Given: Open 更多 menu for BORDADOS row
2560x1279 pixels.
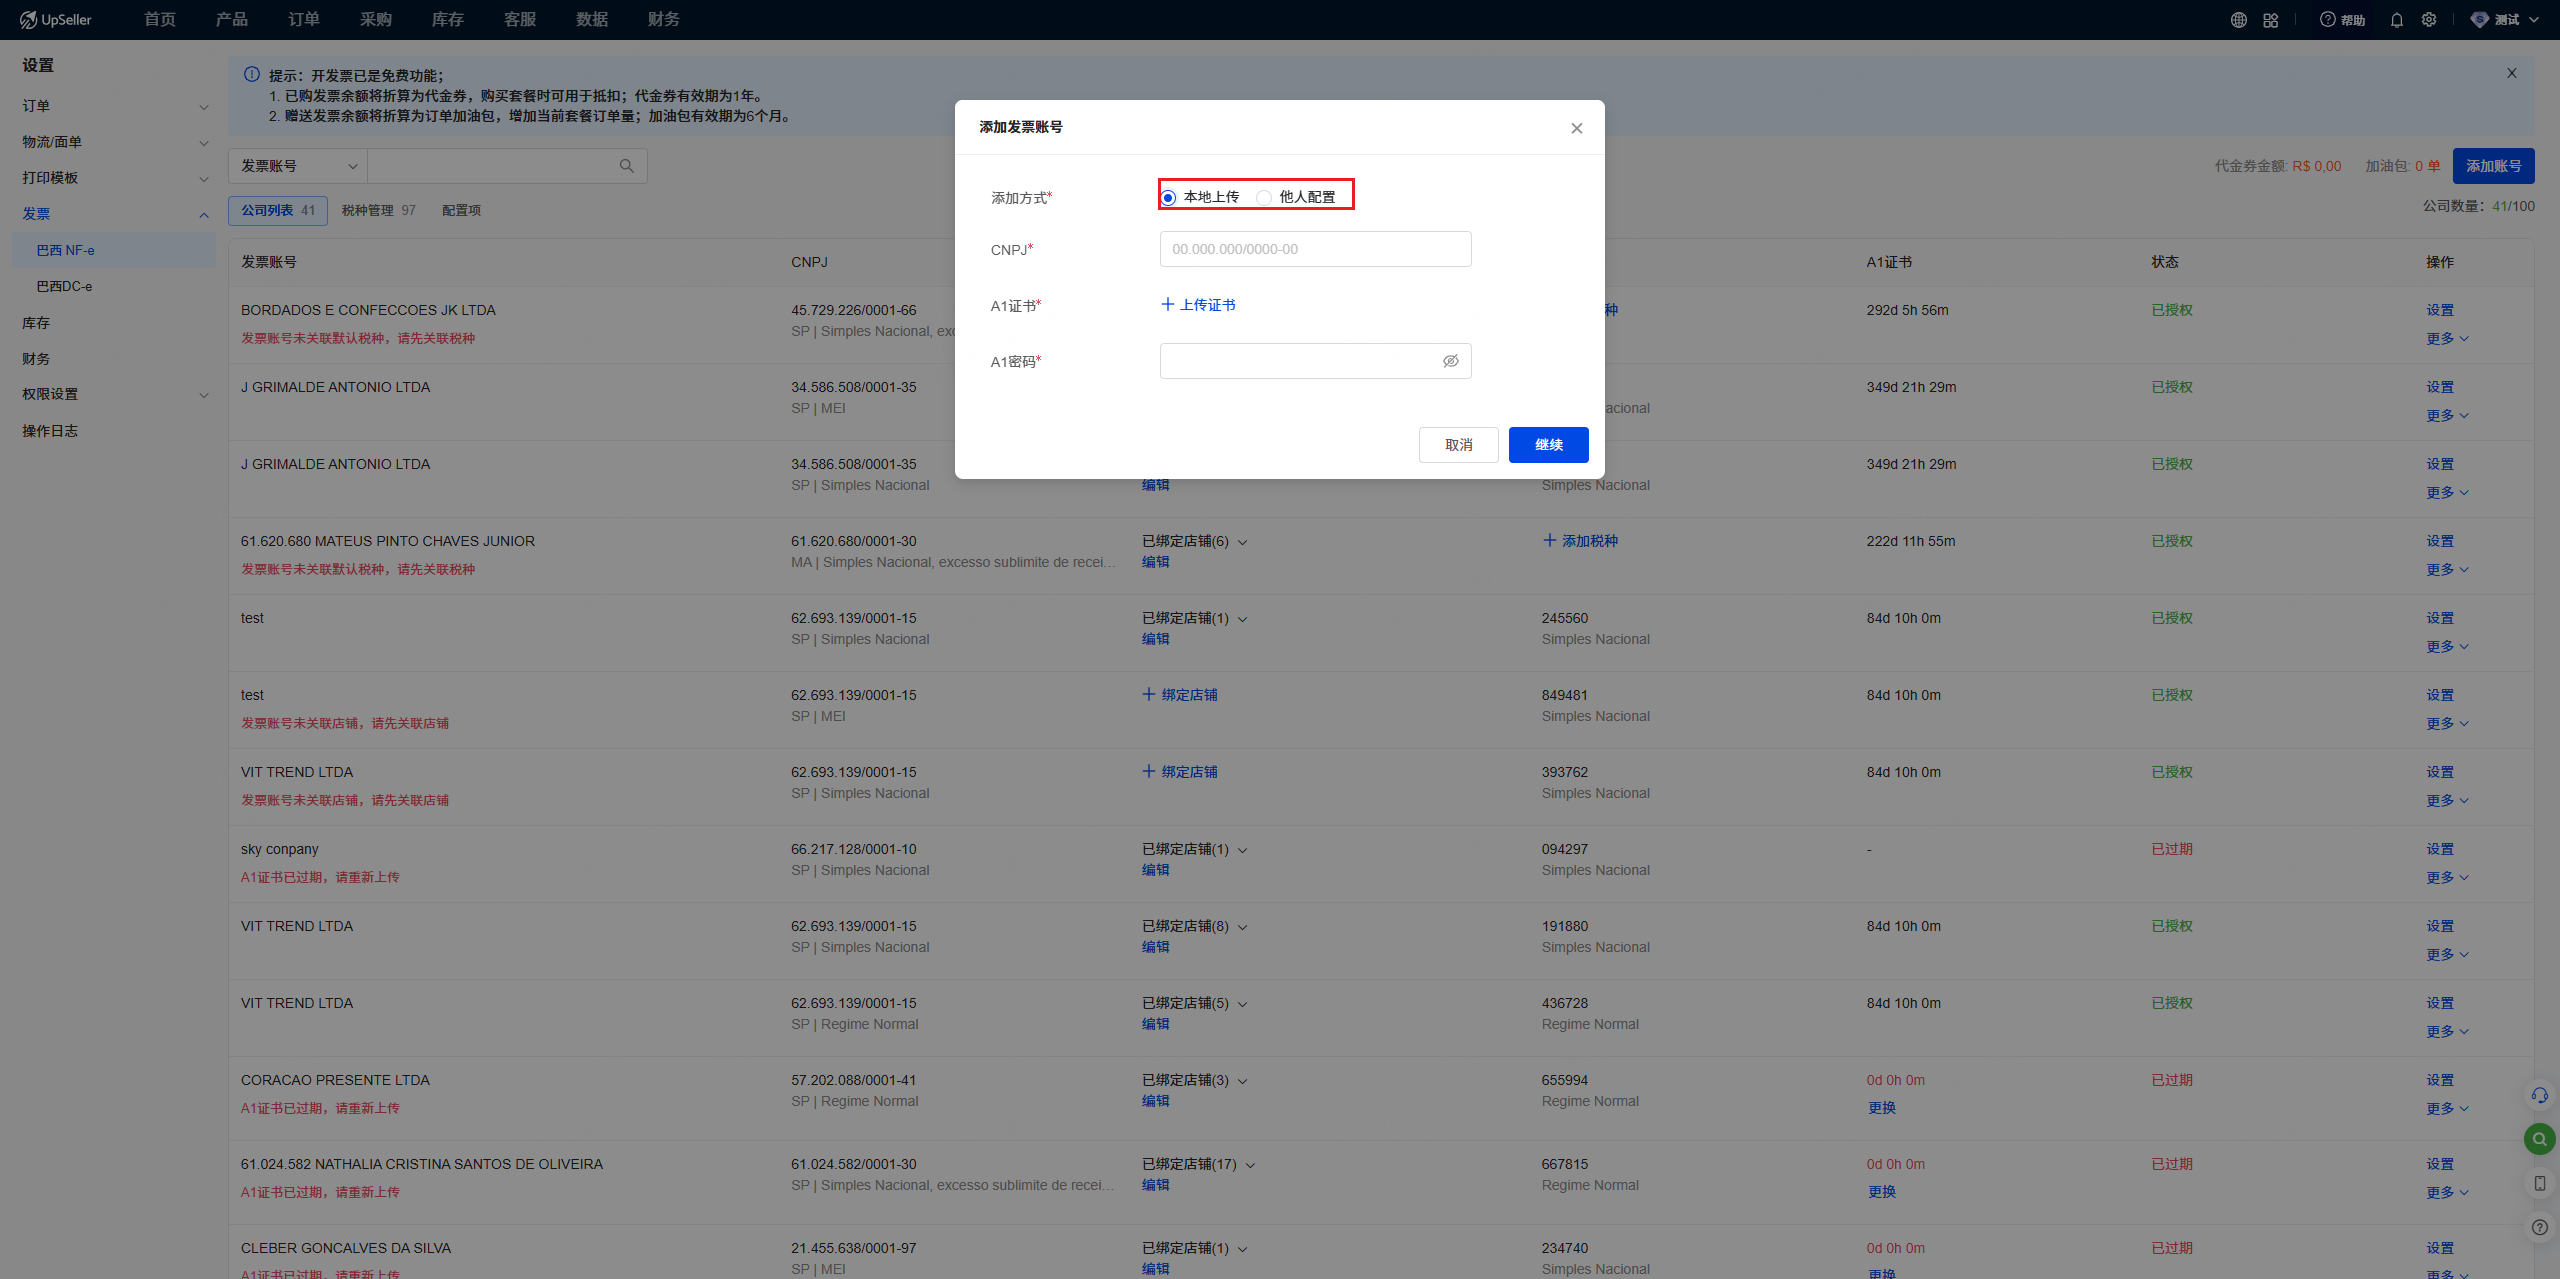Looking at the screenshot, I should pyautogui.click(x=2447, y=339).
